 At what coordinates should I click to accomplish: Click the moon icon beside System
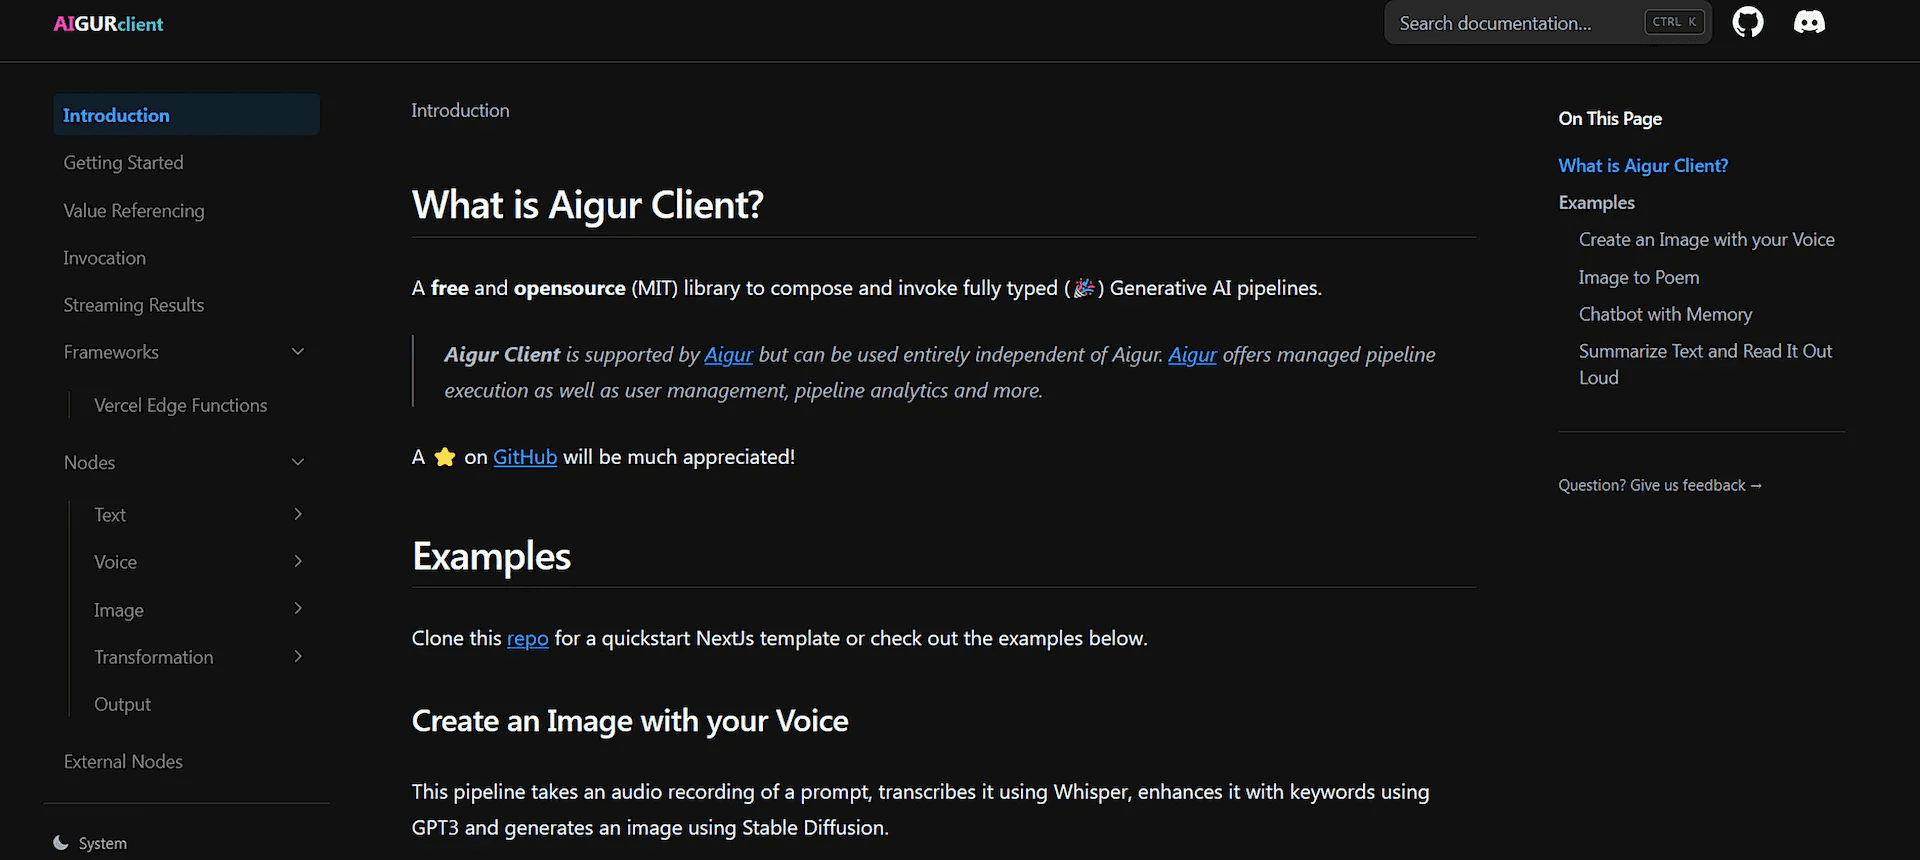click(x=61, y=843)
